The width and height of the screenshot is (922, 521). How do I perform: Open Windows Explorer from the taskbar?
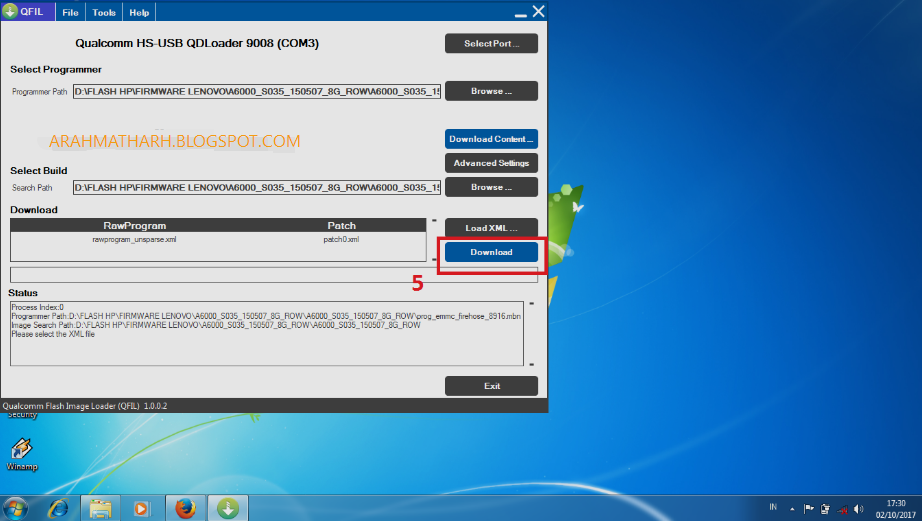pos(101,508)
